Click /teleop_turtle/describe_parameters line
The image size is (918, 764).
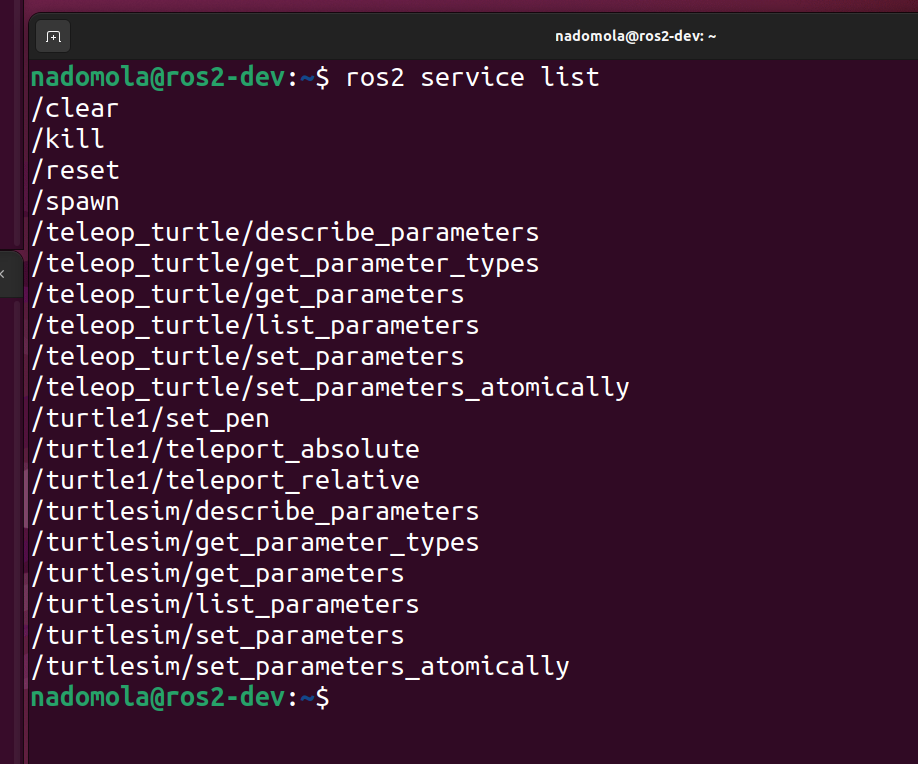coord(285,232)
